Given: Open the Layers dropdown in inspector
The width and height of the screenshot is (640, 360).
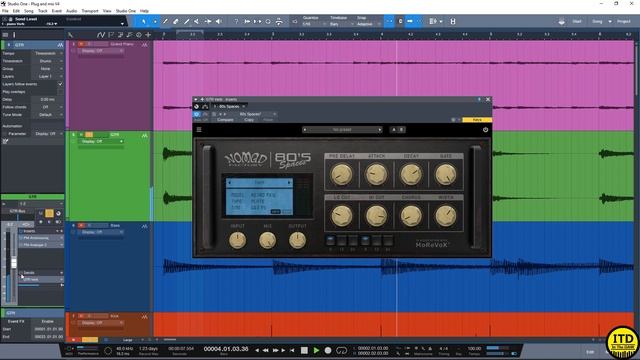Looking at the screenshot, I should [x=47, y=76].
